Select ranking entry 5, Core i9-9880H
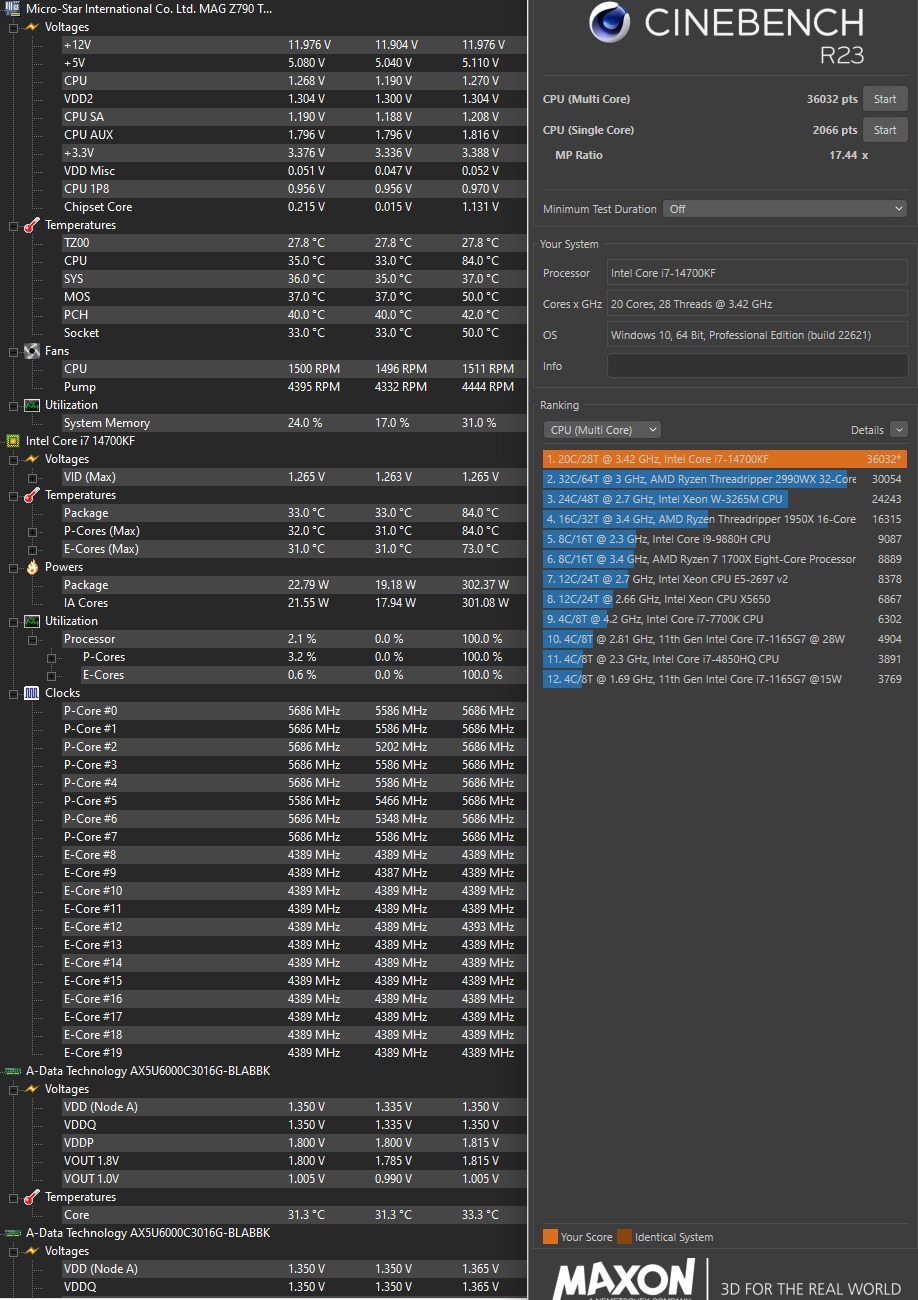Image resolution: width=918 pixels, height=1300 pixels. coord(724,539)
